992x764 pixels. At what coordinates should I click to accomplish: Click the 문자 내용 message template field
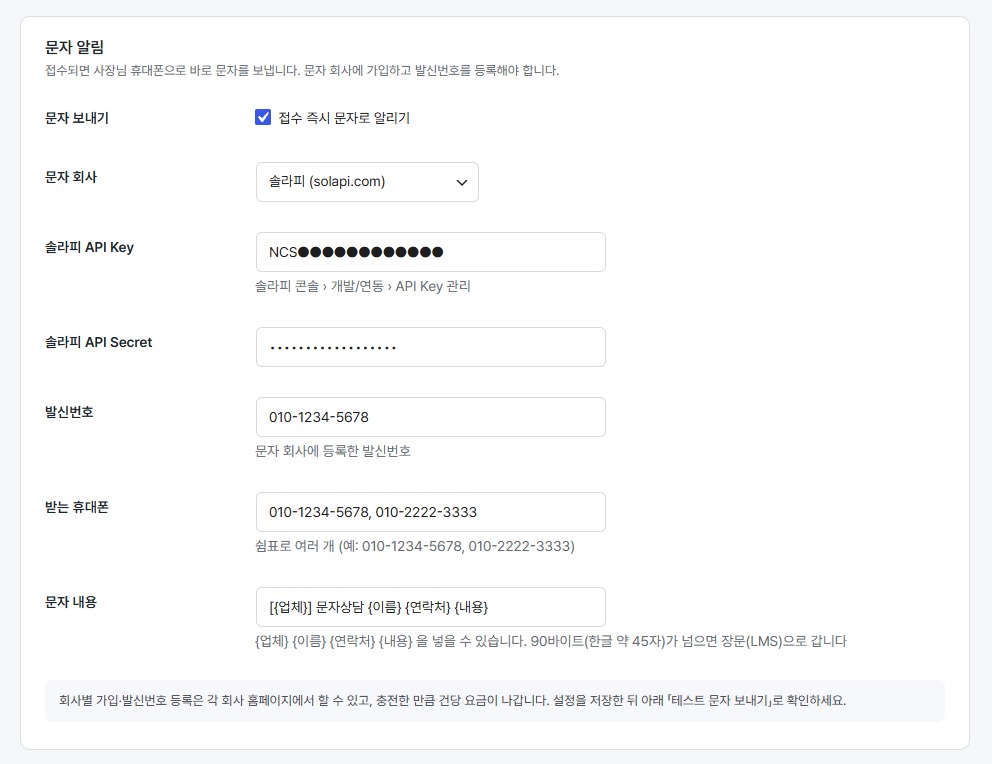coord(430,607)
